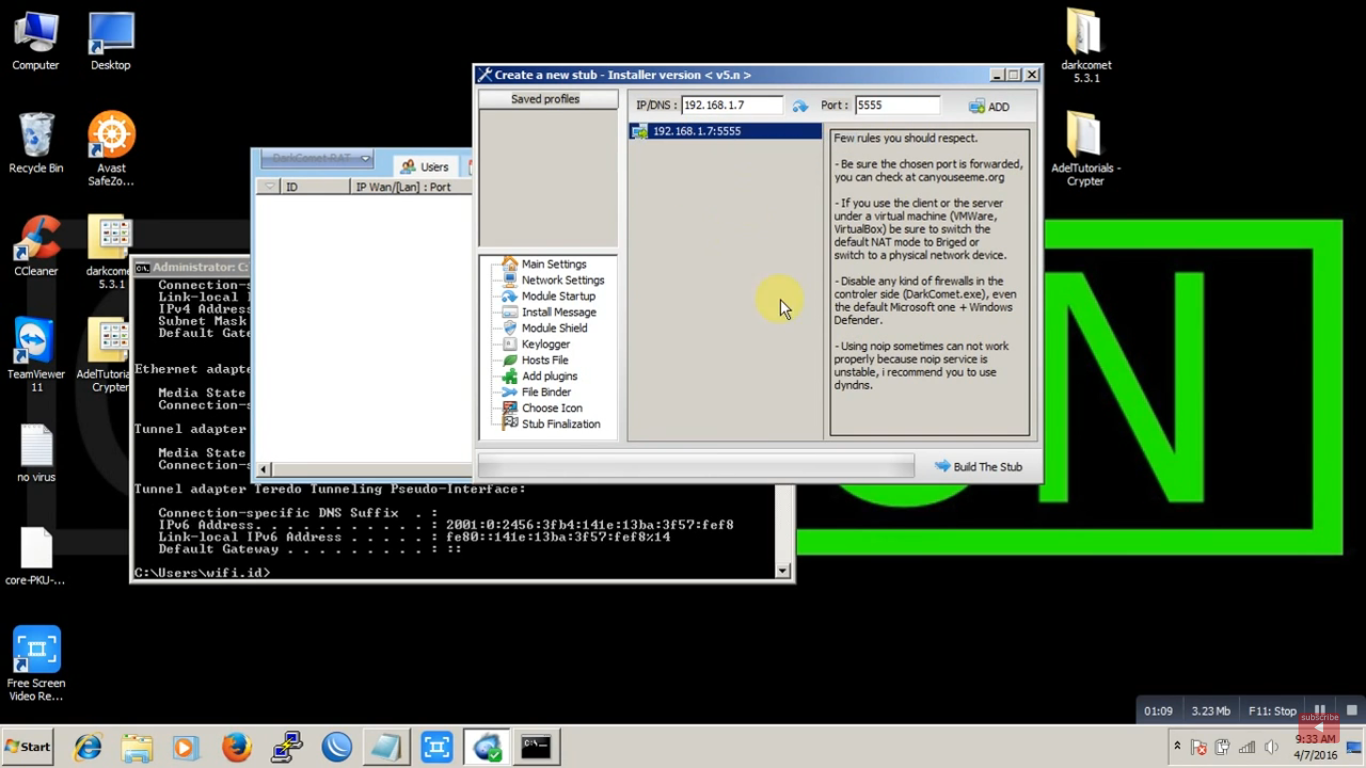Click the red X flag tray icon
The image size is (1366, 768).
pos(1198,747)
